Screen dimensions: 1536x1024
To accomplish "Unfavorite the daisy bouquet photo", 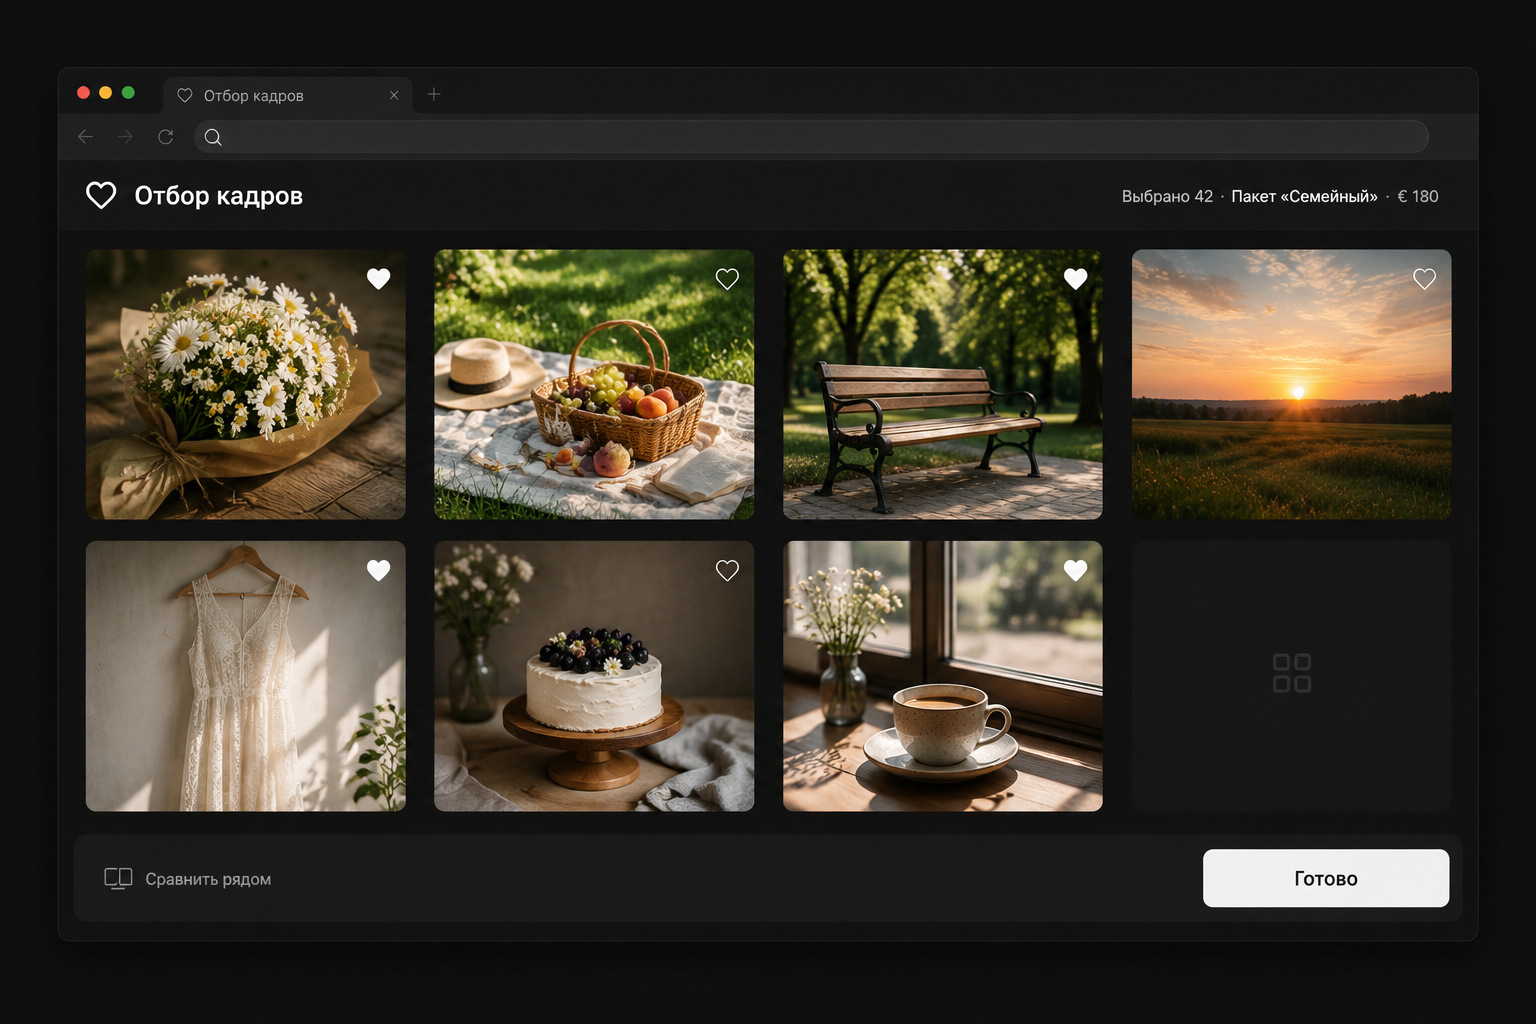I will [x=378, y=279].
